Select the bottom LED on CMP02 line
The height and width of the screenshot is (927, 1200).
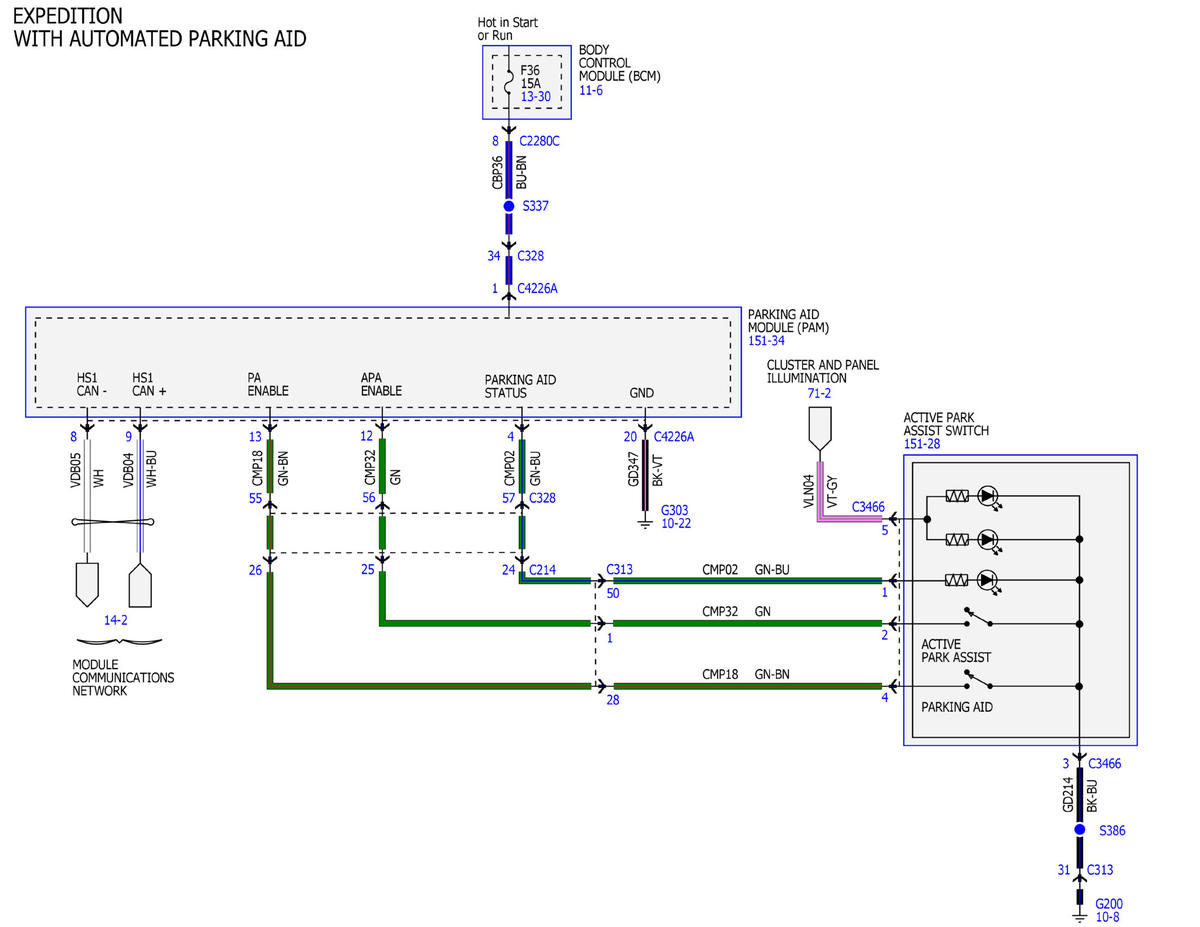click(988, 580)
